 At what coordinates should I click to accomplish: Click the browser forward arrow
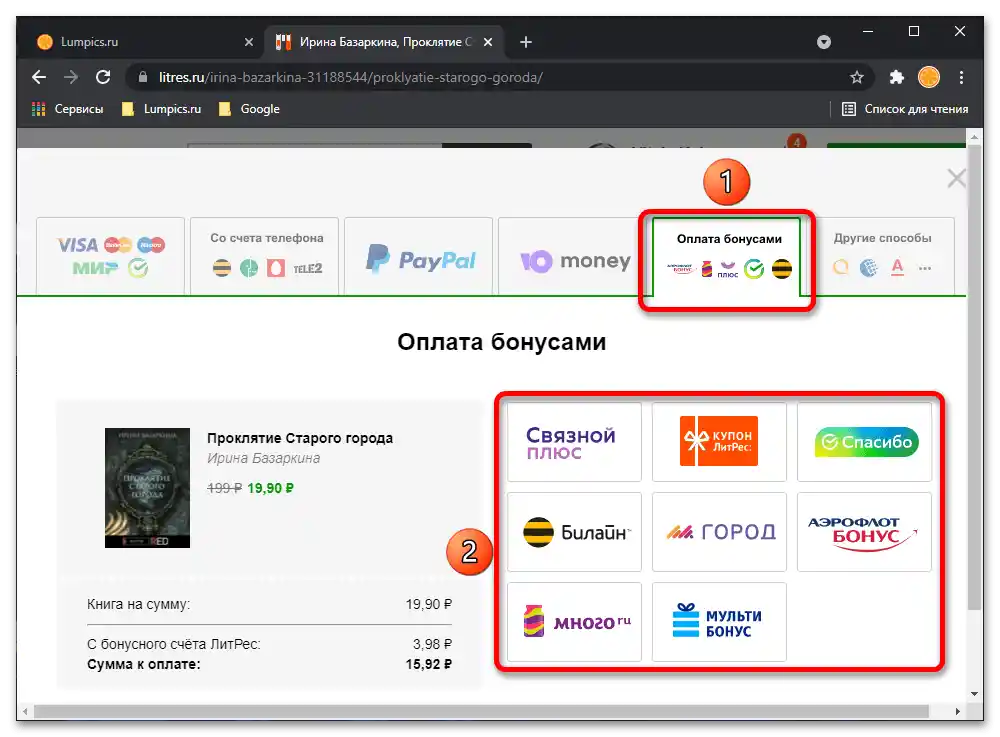[71, 77]
